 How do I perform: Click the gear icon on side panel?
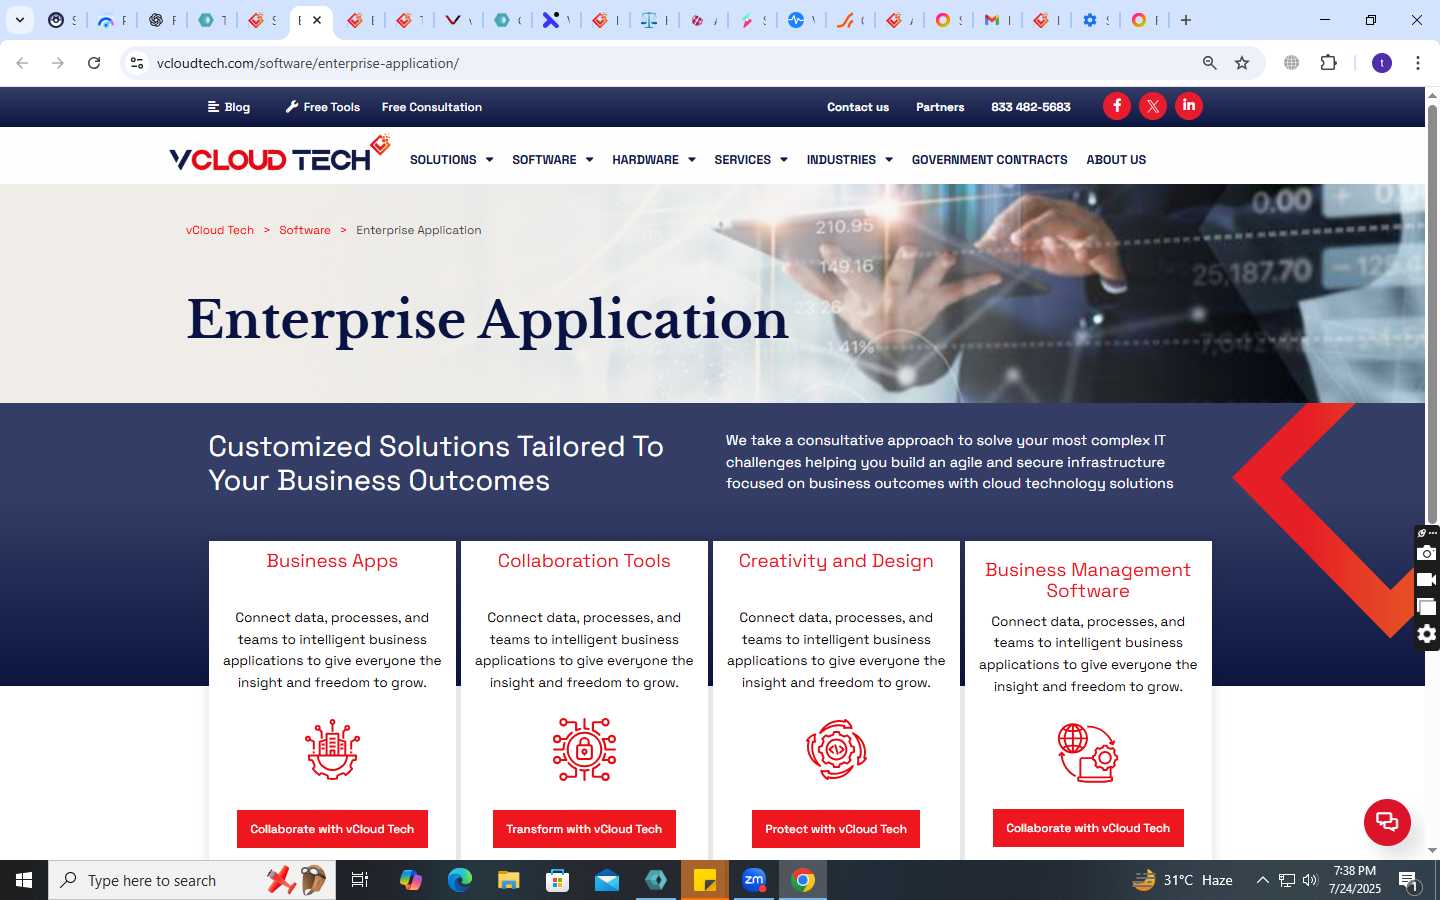(x=1427, y=634)
